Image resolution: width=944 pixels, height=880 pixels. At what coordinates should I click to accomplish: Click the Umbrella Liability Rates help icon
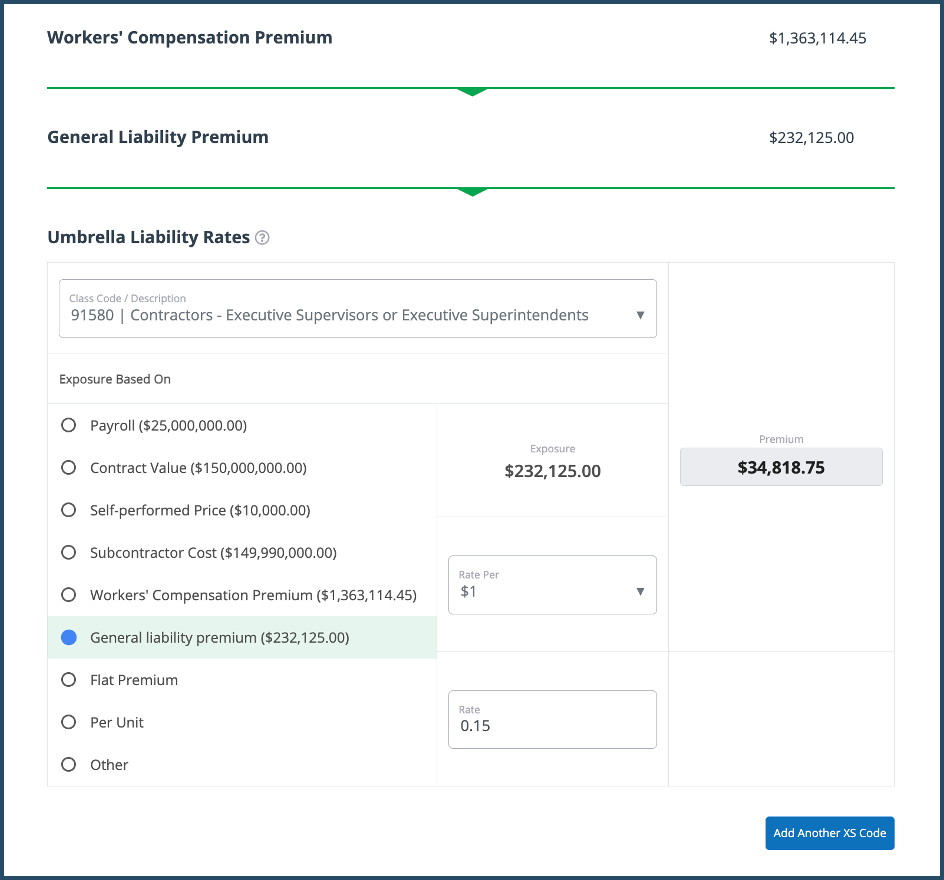coord(262,238)
